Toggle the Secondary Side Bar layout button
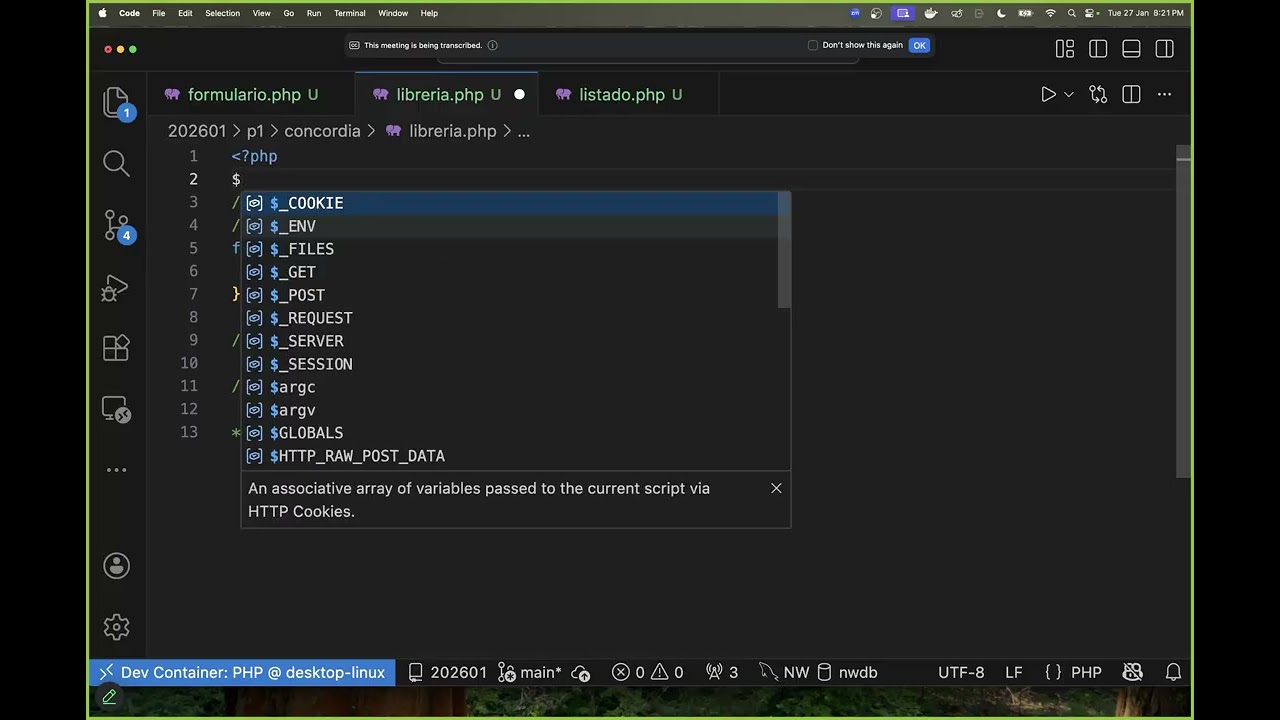This screenshot has width=1280, height=720. coord(1164,49)
